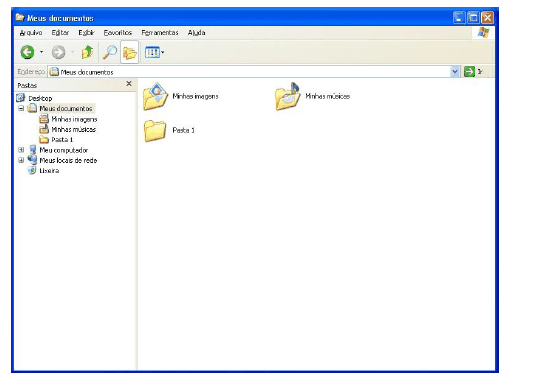Open the Views mode dropdown

154,52
